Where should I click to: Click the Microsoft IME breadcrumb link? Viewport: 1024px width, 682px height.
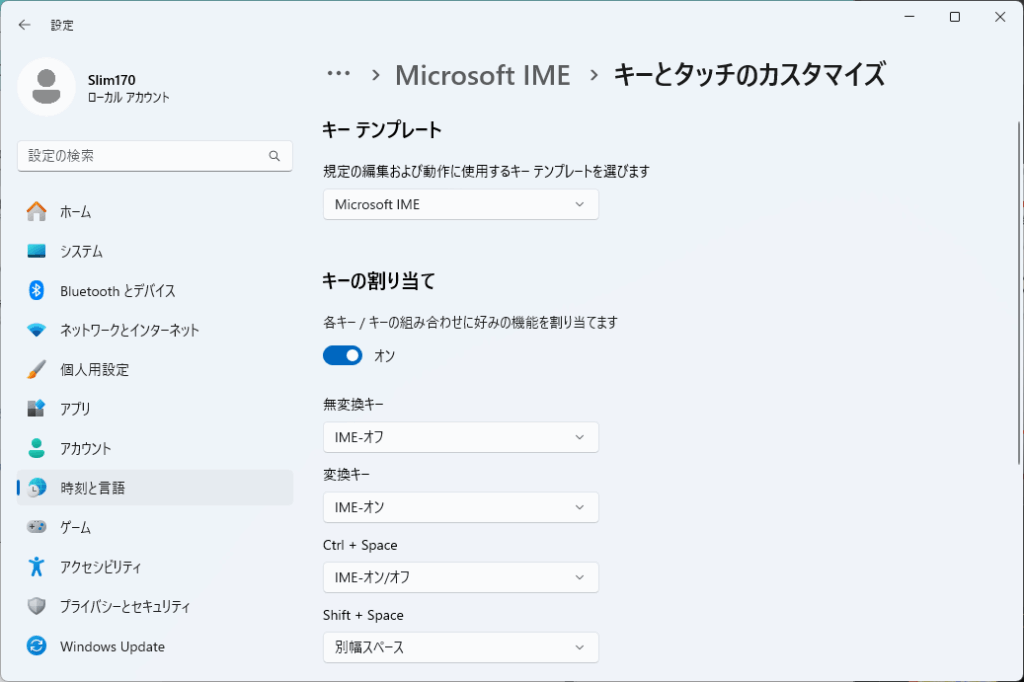tap(483, 75)
